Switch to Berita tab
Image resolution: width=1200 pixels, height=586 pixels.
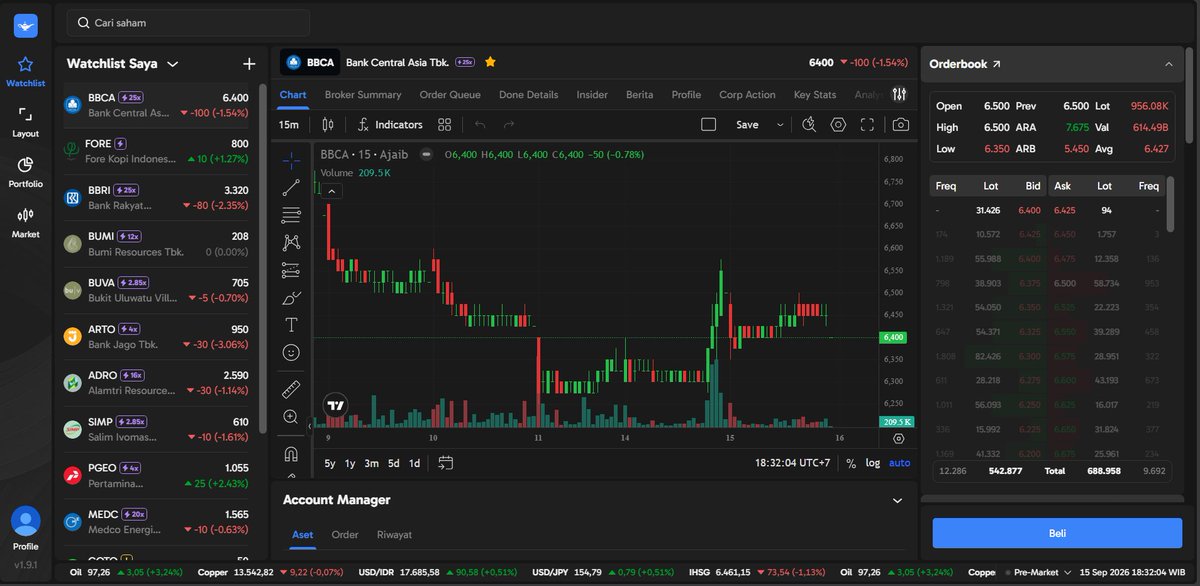pyautogui.click(x=640, y=95)
